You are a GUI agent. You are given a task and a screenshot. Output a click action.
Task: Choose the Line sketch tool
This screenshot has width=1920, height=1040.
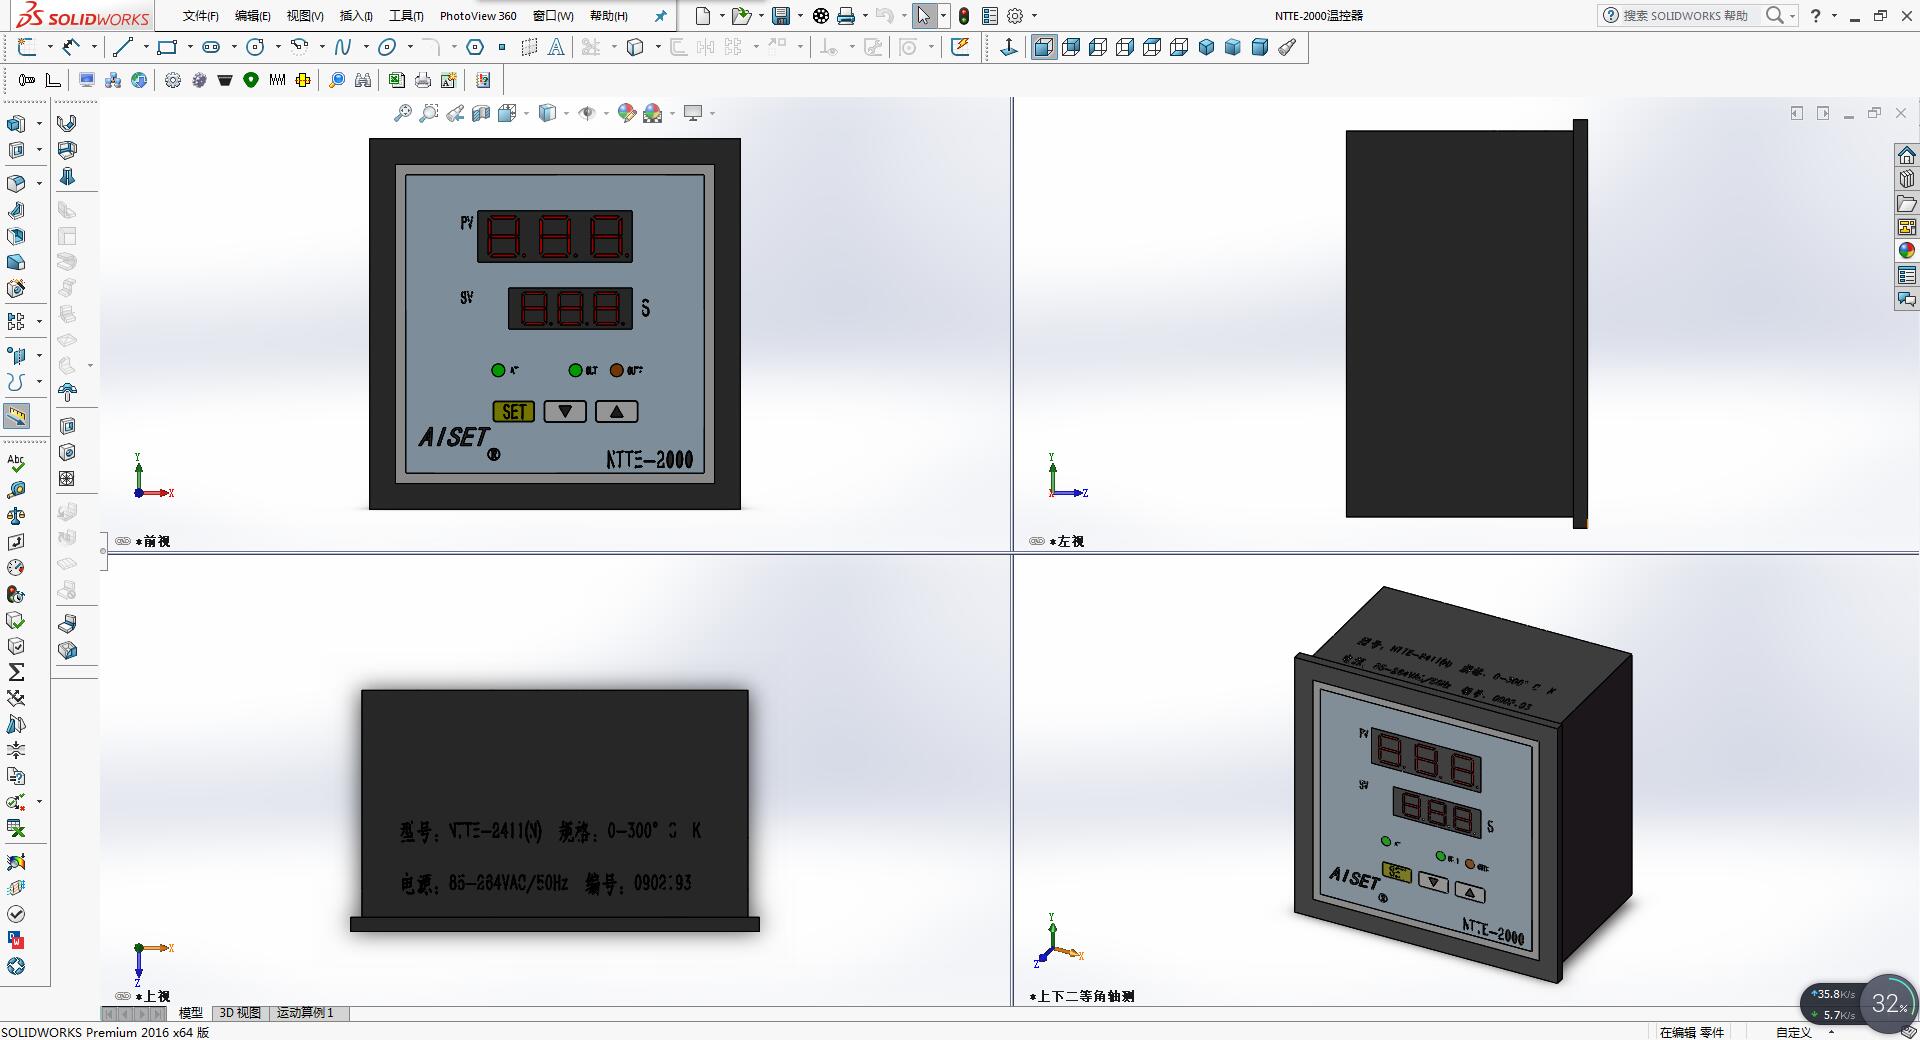tap(122, 46)
